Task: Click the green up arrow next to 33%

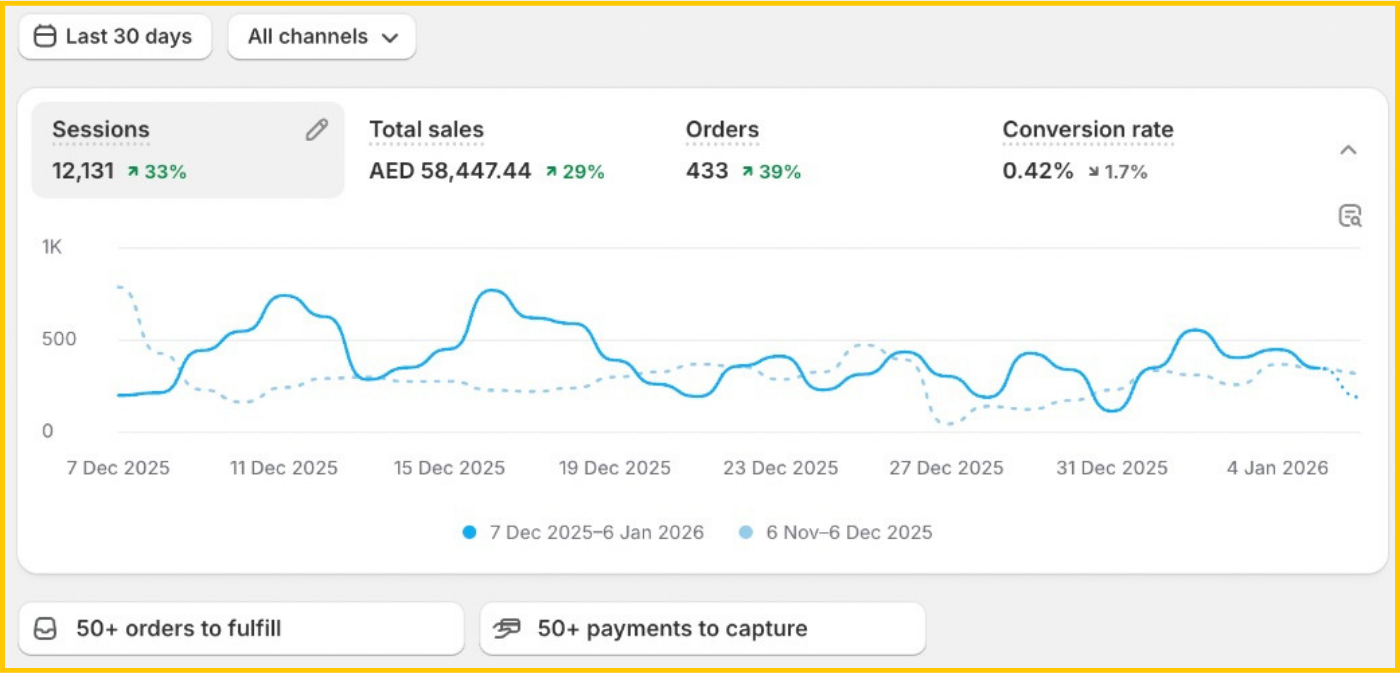Action: pos(133,172)
